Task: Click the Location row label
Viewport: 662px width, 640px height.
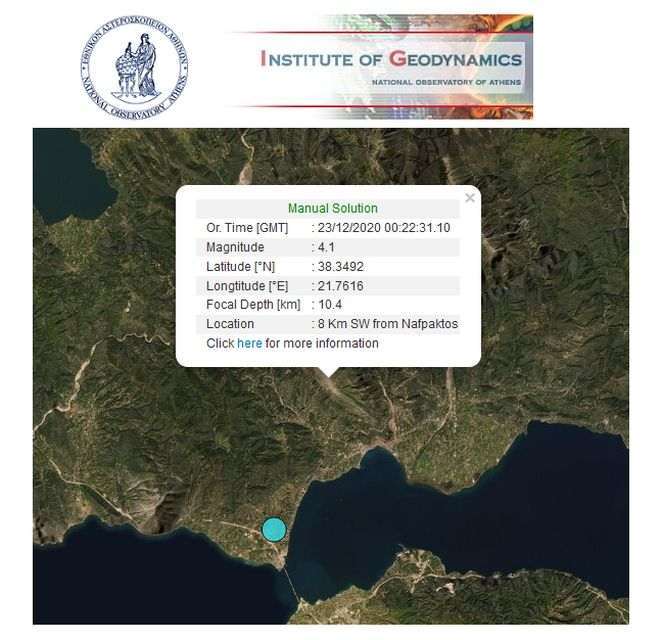Action: [x=230, y=324]
